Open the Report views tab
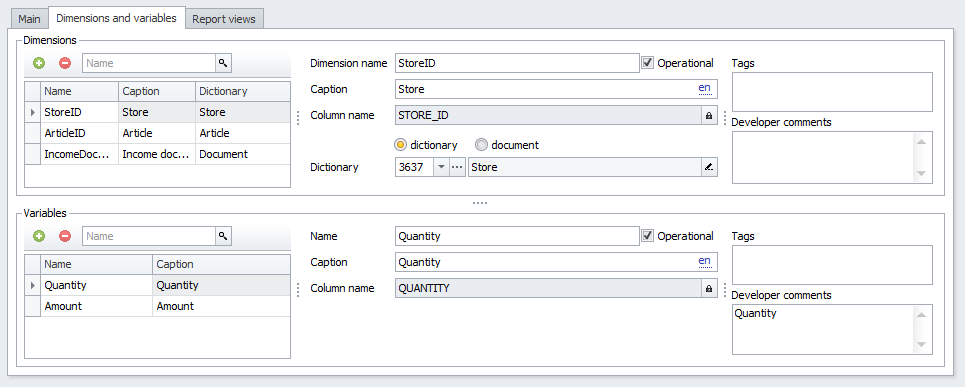This screenshot has height=387, width=965. (x=224, y=19)
